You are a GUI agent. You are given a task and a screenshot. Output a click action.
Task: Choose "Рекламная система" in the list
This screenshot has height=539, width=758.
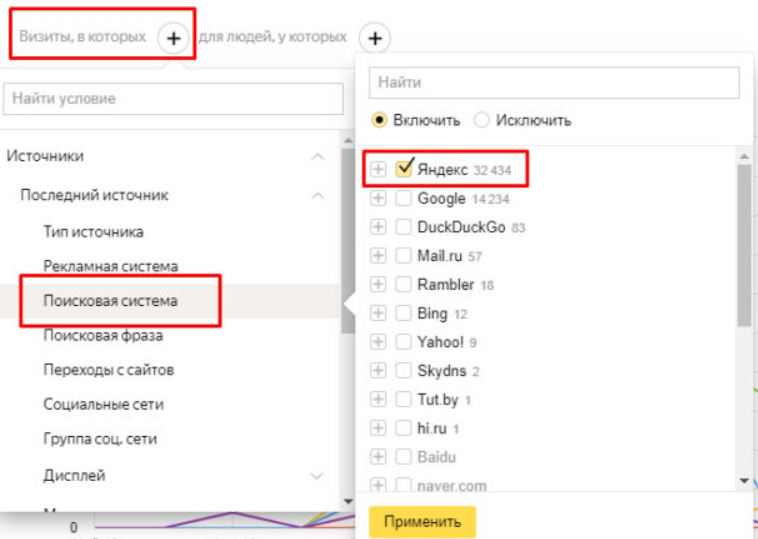[111, 266]
